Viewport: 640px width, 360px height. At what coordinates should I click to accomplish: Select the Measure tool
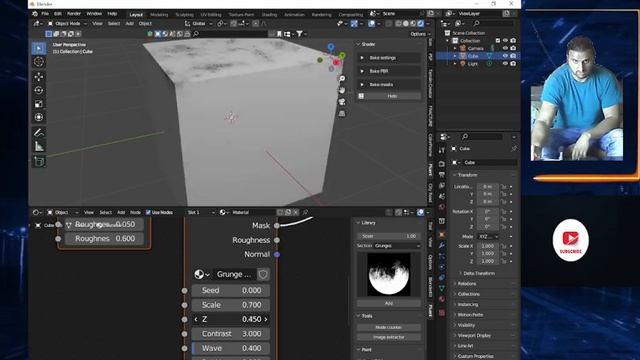coord(39,146)
